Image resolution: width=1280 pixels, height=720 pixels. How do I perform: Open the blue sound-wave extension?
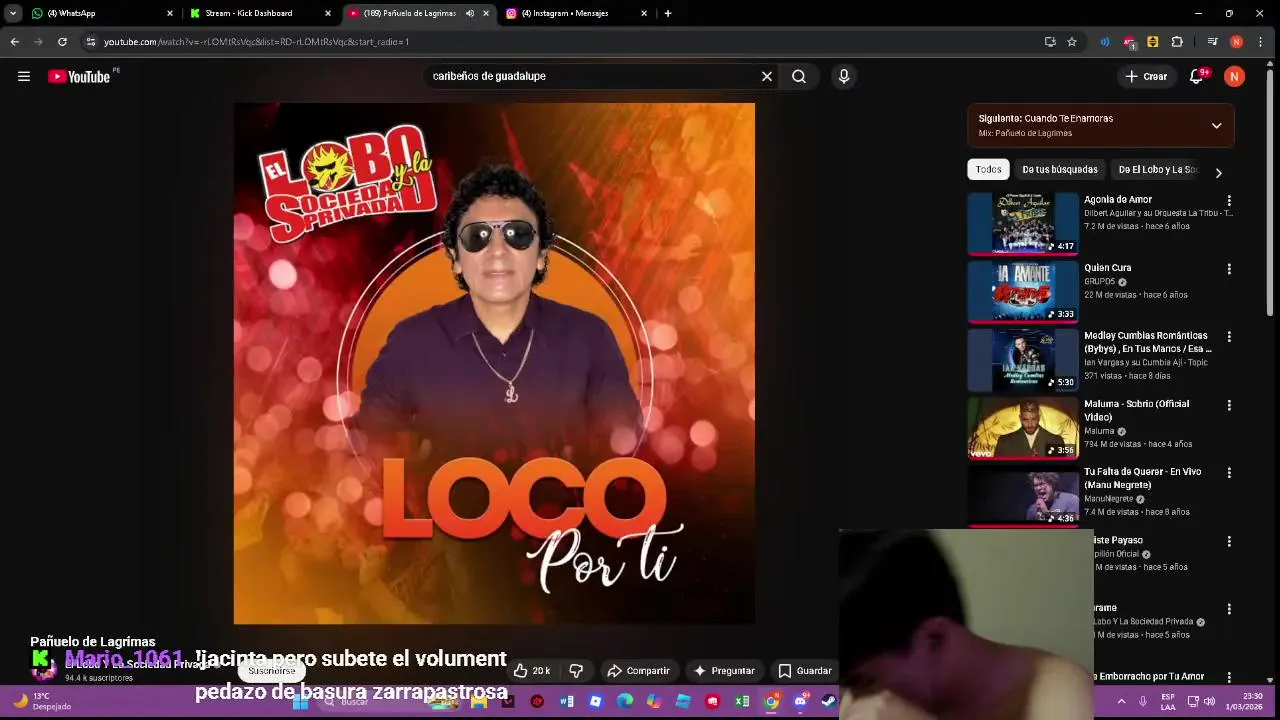tap(1105, 42)
